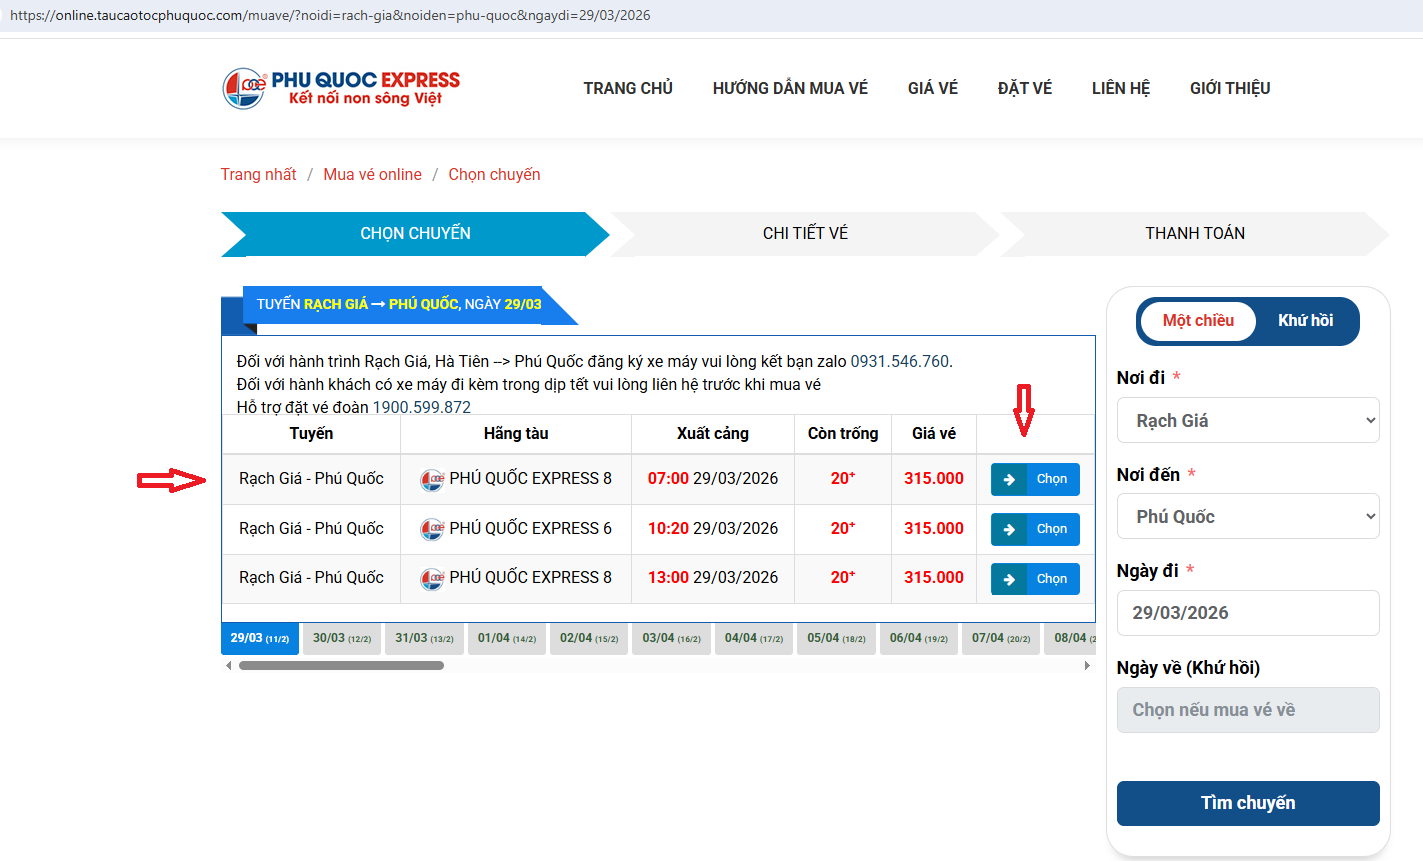Click Zalo phone number 0931.546.760

pos(899,361)
